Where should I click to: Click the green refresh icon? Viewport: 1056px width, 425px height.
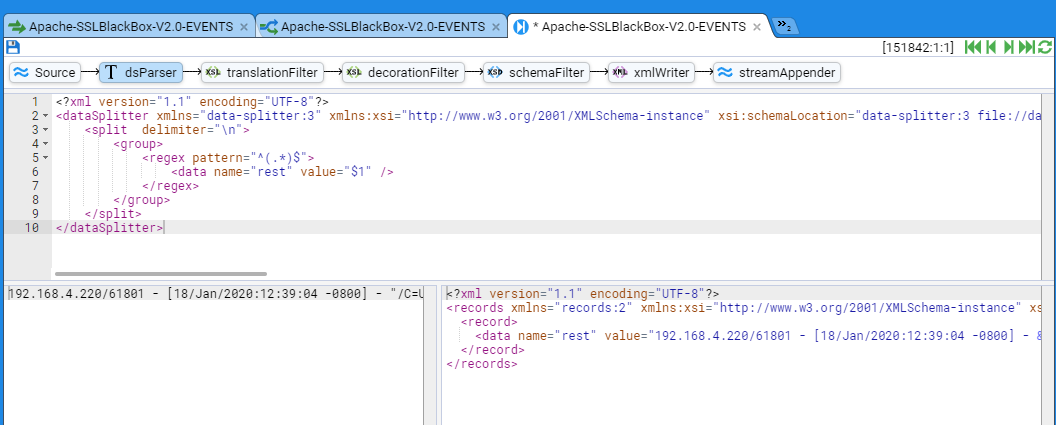(1045, 47)
